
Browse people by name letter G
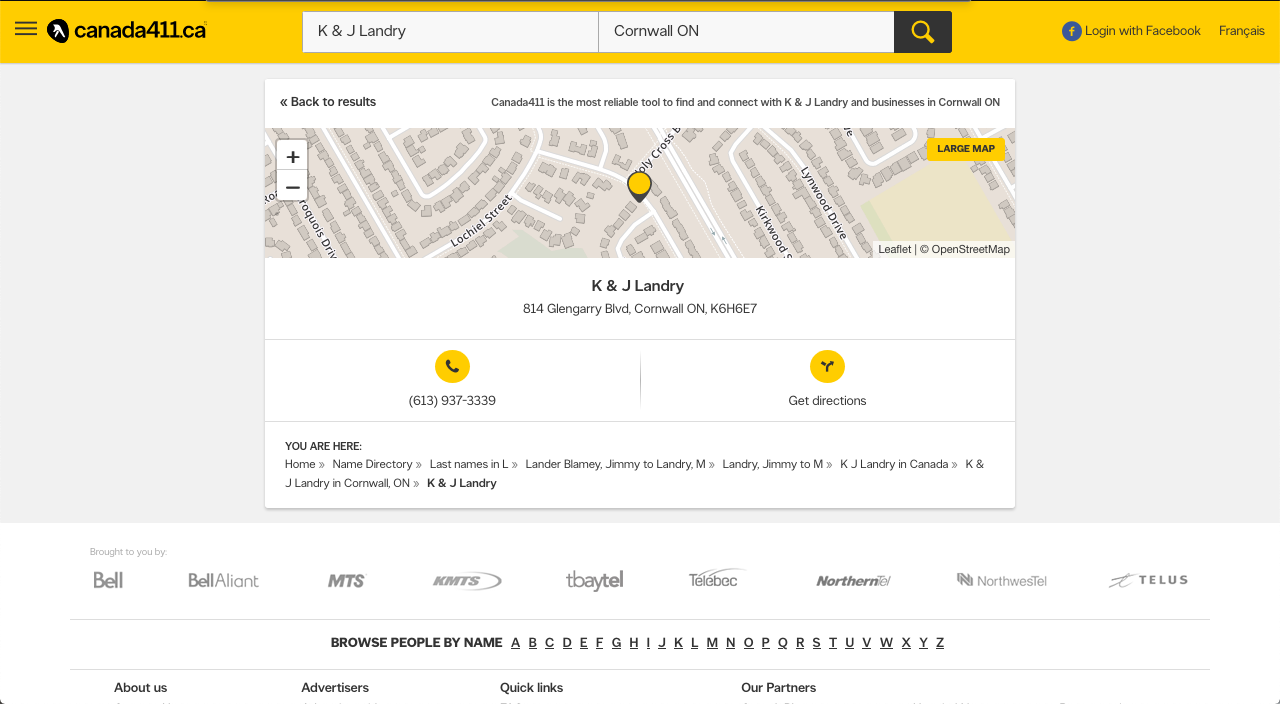(617, 643)
